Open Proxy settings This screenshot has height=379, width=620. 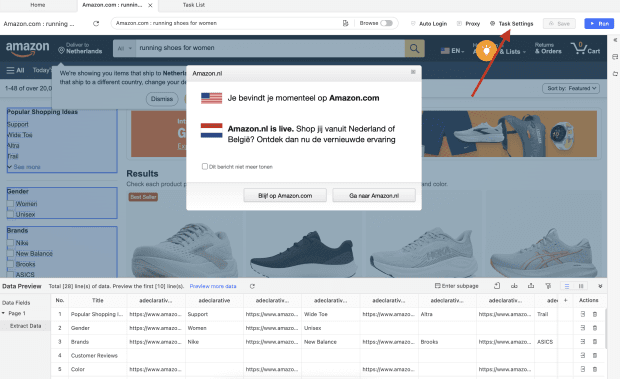click(x=469, y=24)
